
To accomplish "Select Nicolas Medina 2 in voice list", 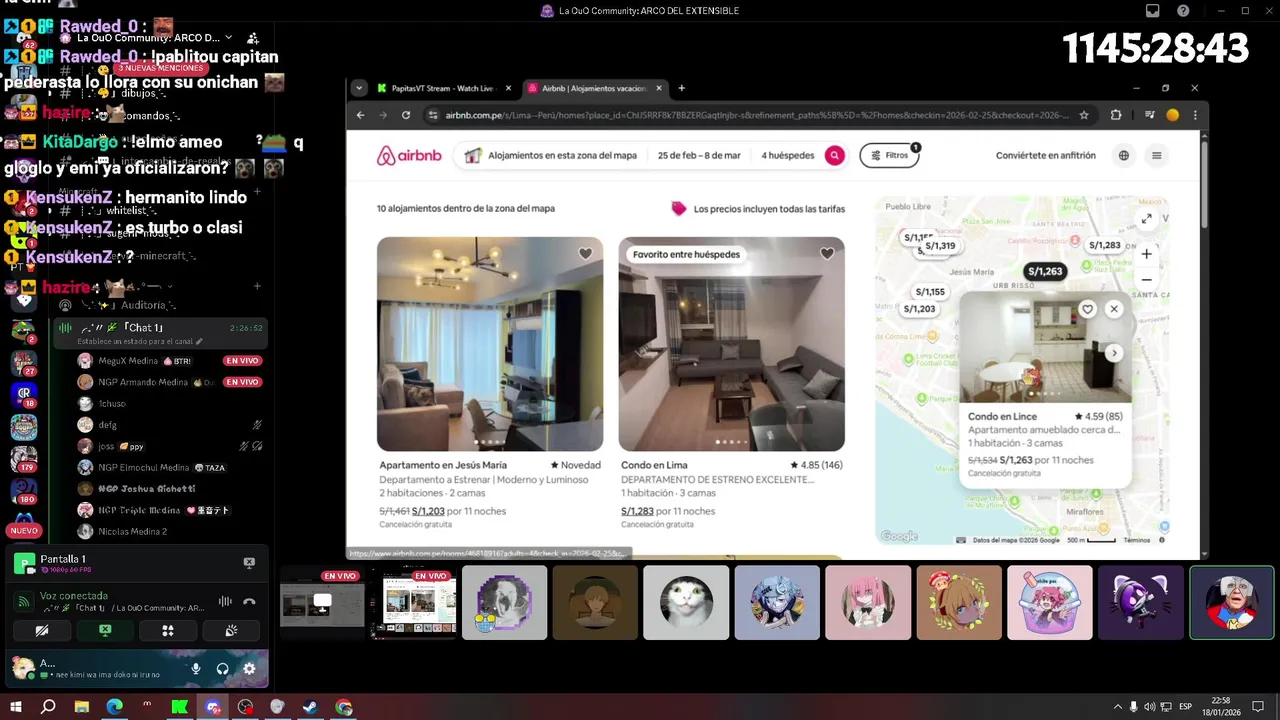I will pyautogui.click(x=170, y=531).
